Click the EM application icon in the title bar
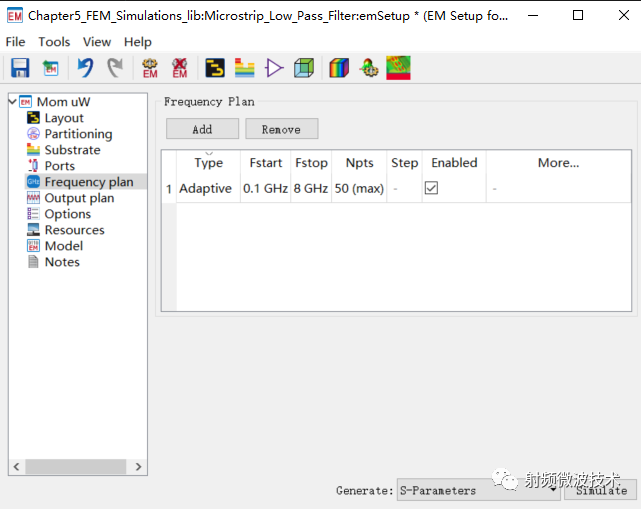Image resolution: width=641 pixels, height=509 pixels. coord(15,16)
